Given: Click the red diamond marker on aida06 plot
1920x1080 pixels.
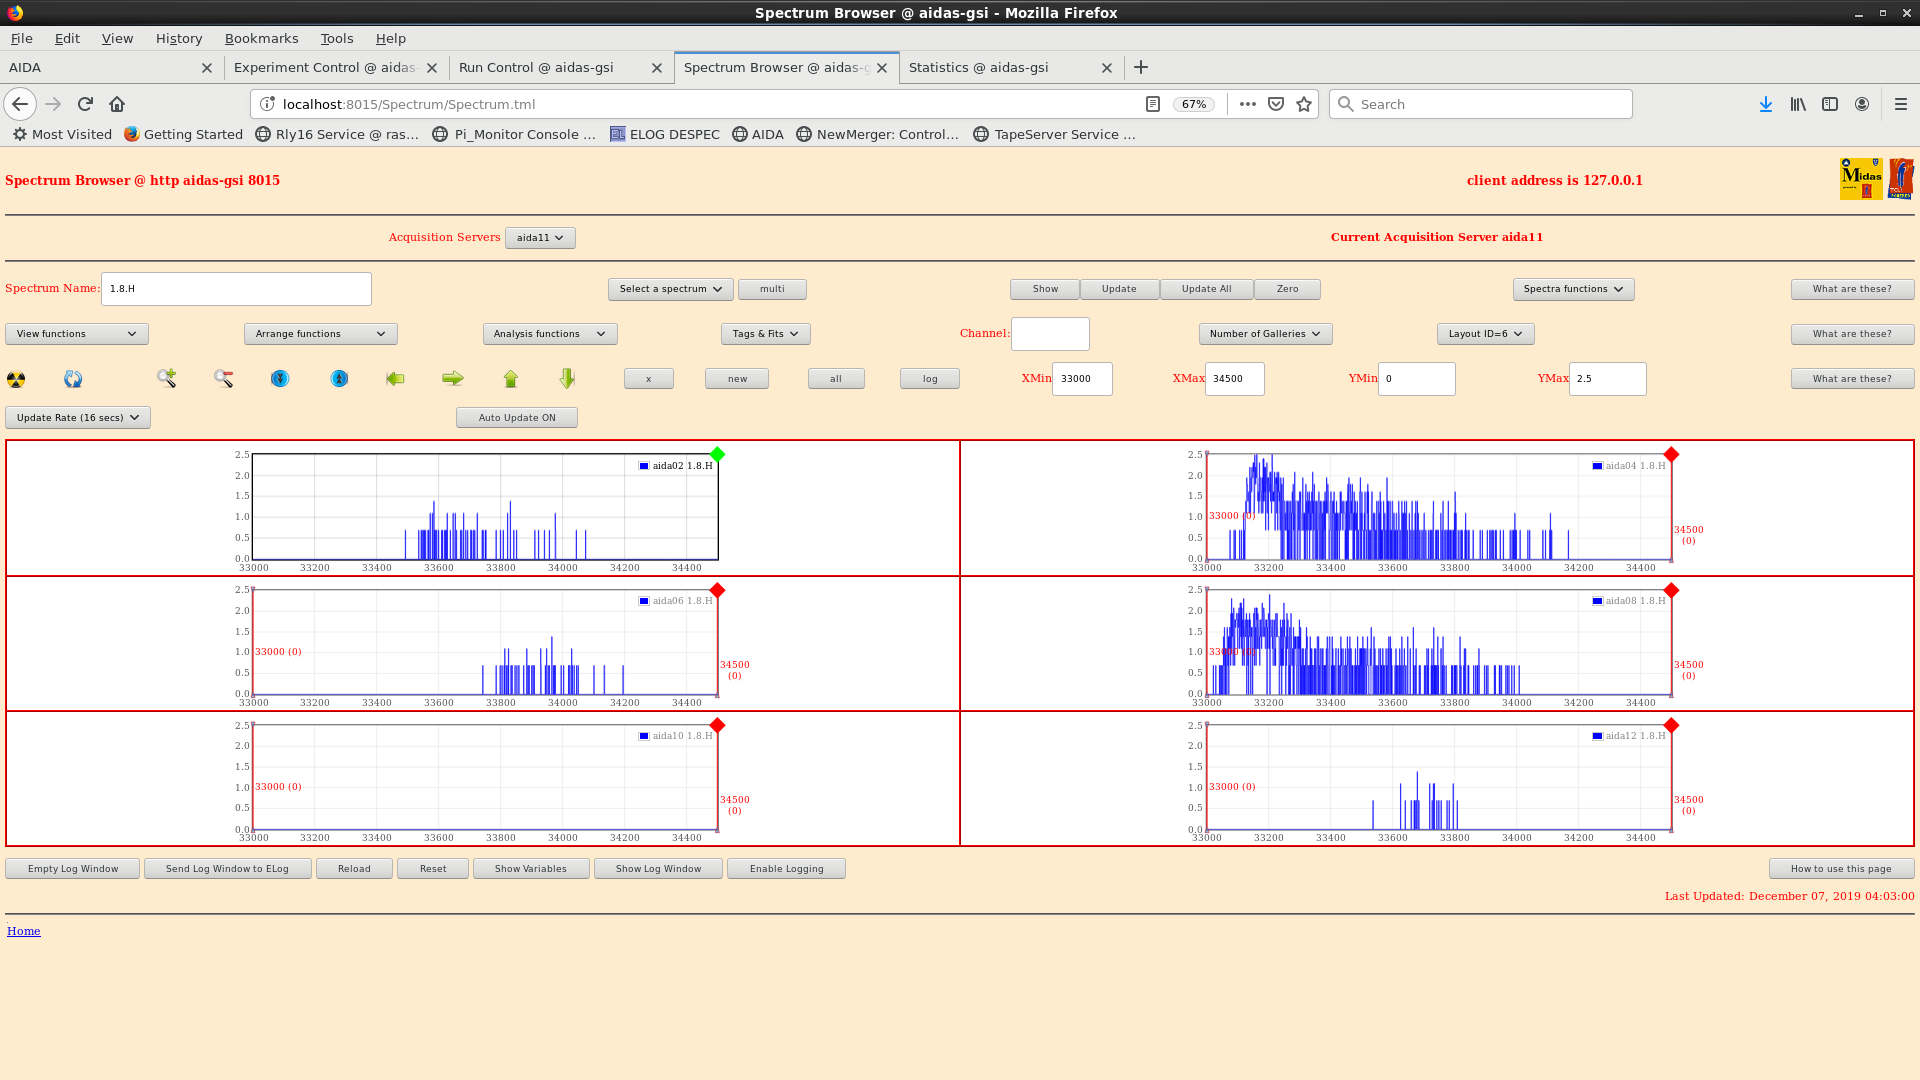Looking at the screenshot, I should coord(717,590).
